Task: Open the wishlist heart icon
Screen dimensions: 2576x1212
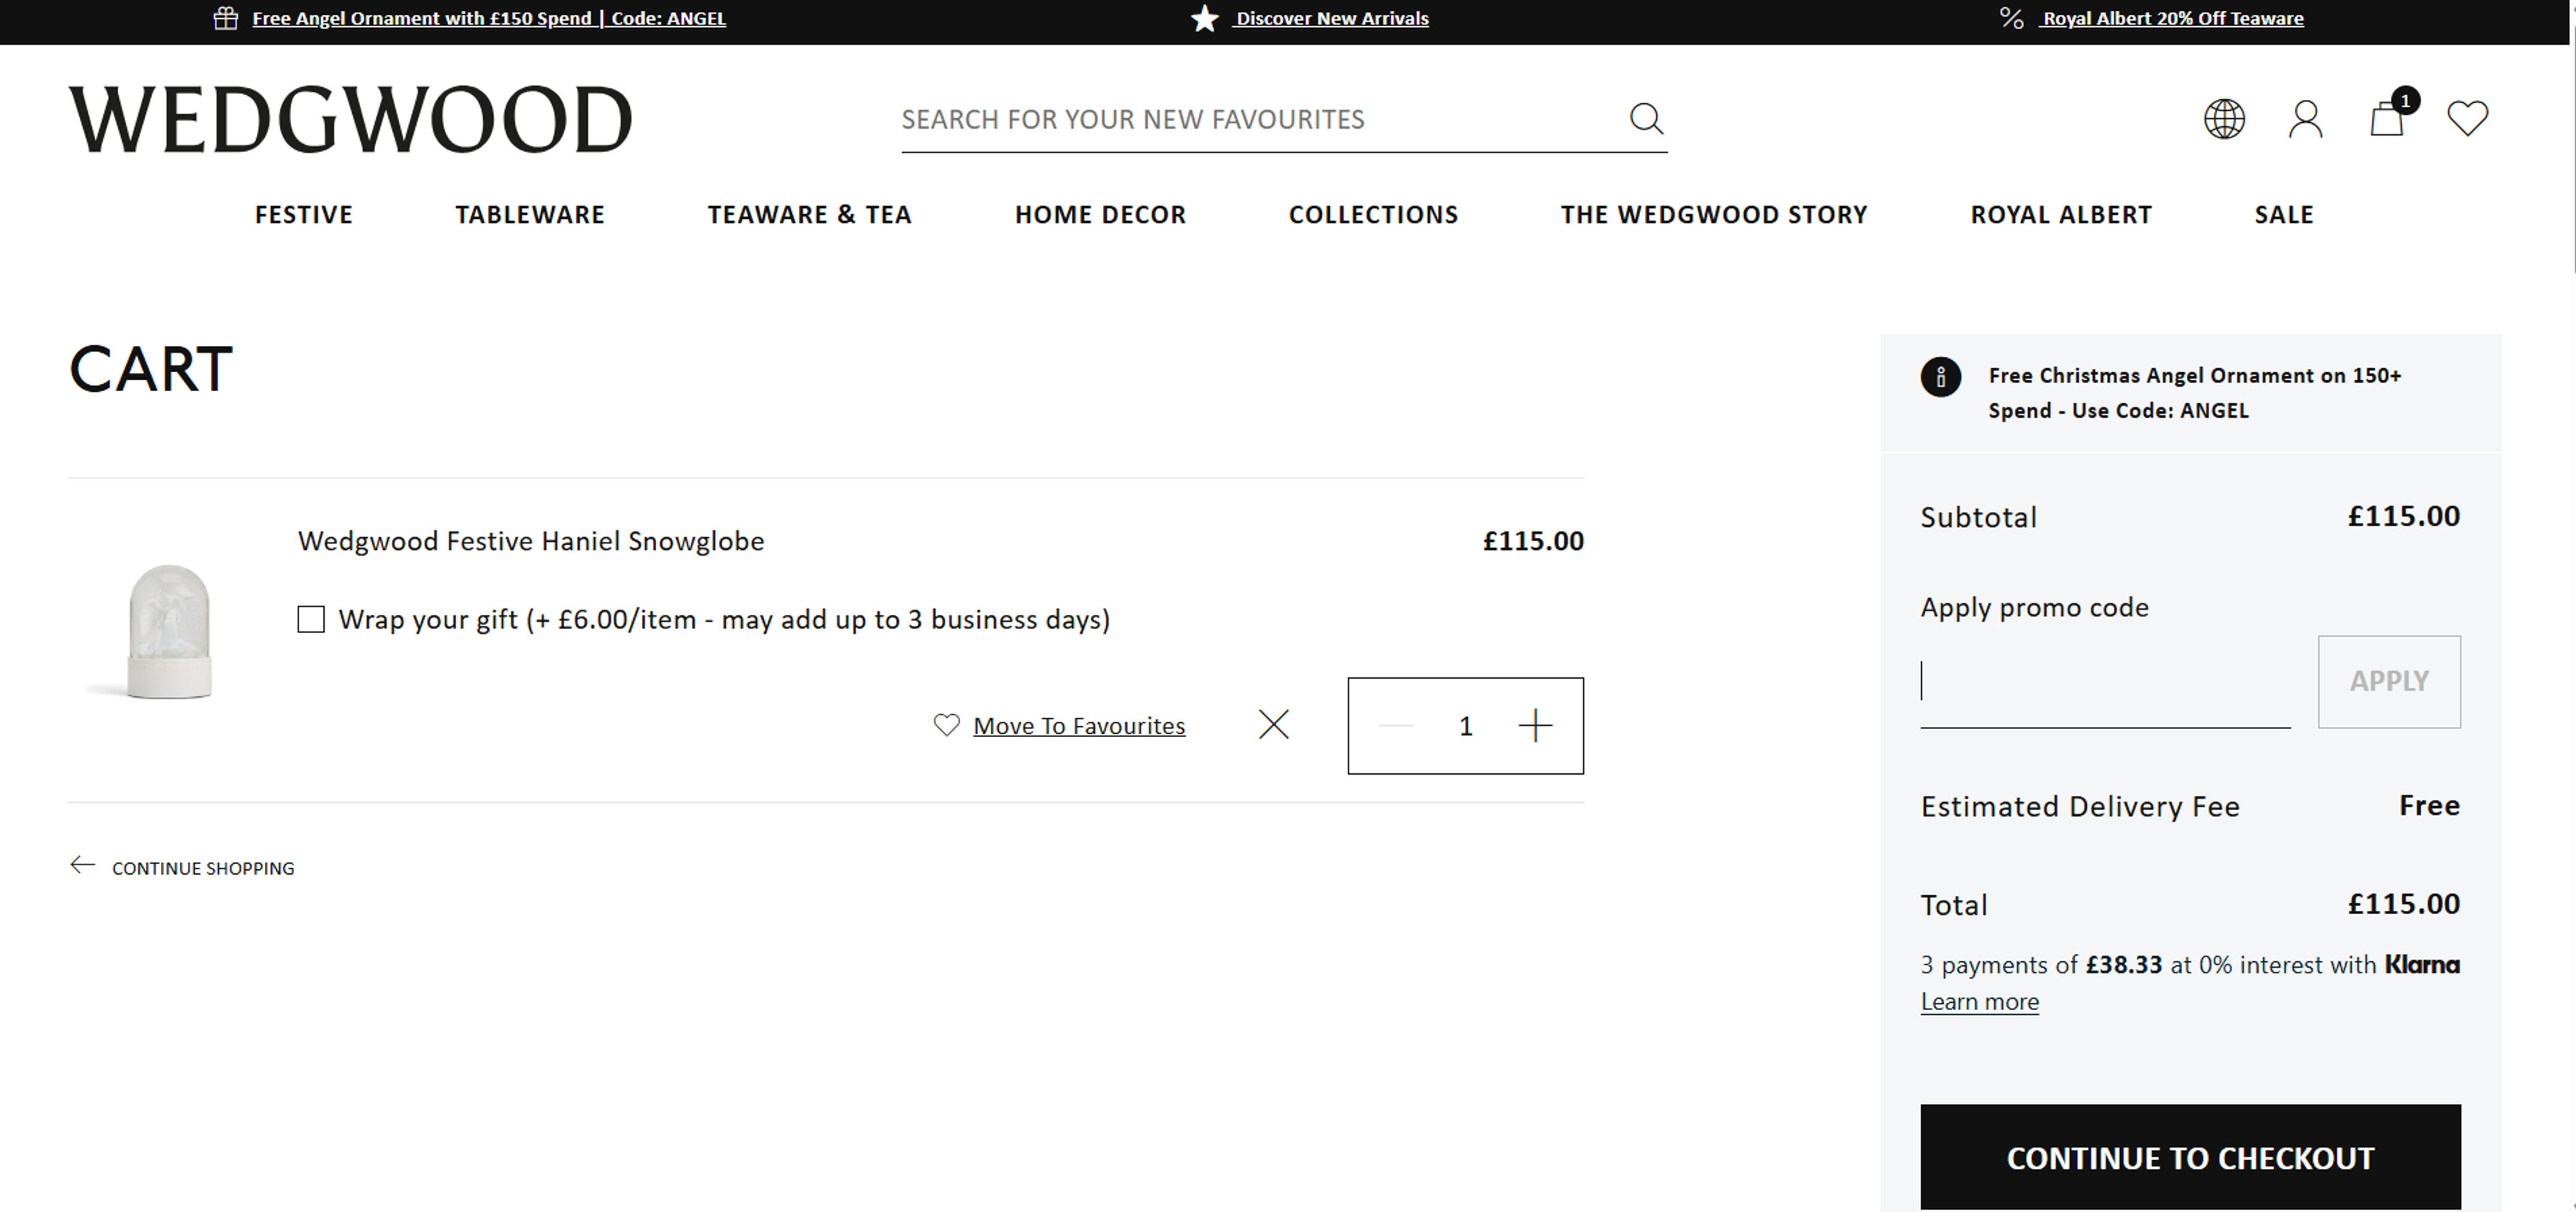Action: pyautogui.click(x=2467, y=118)
